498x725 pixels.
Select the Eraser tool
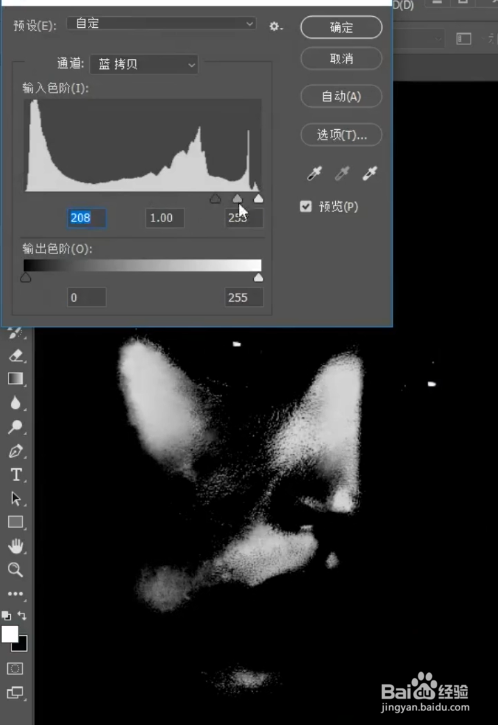[x=16, y=356]
